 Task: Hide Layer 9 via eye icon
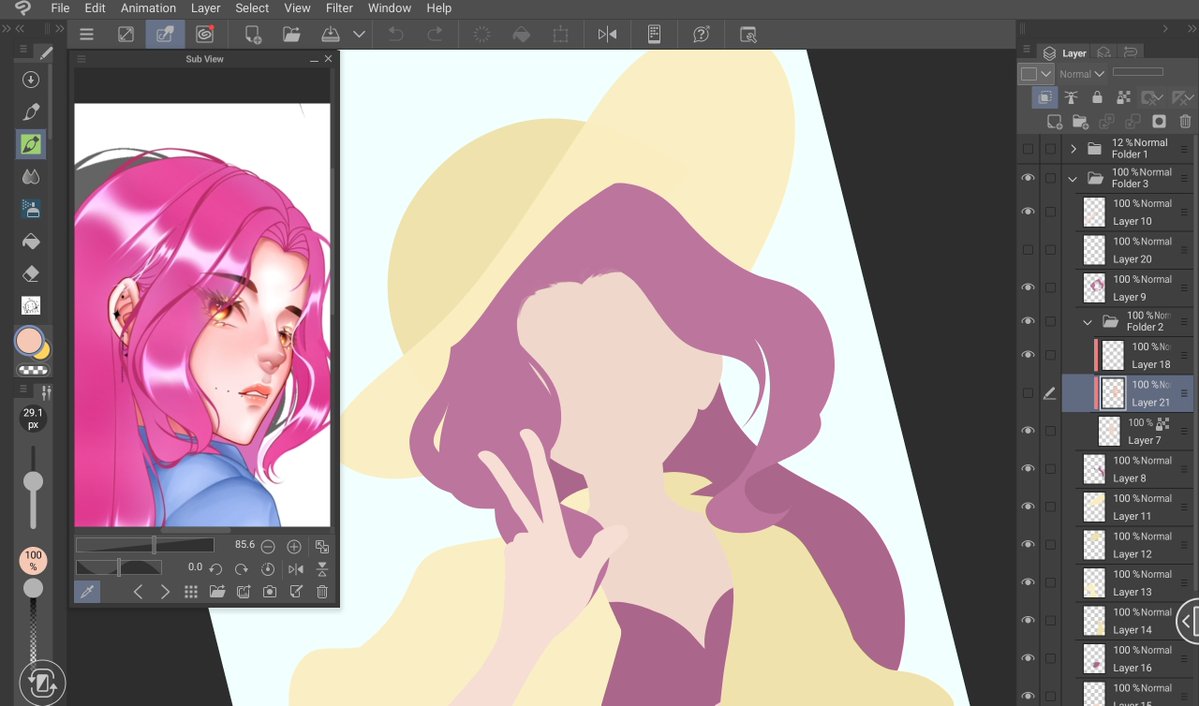[1028, 288]
